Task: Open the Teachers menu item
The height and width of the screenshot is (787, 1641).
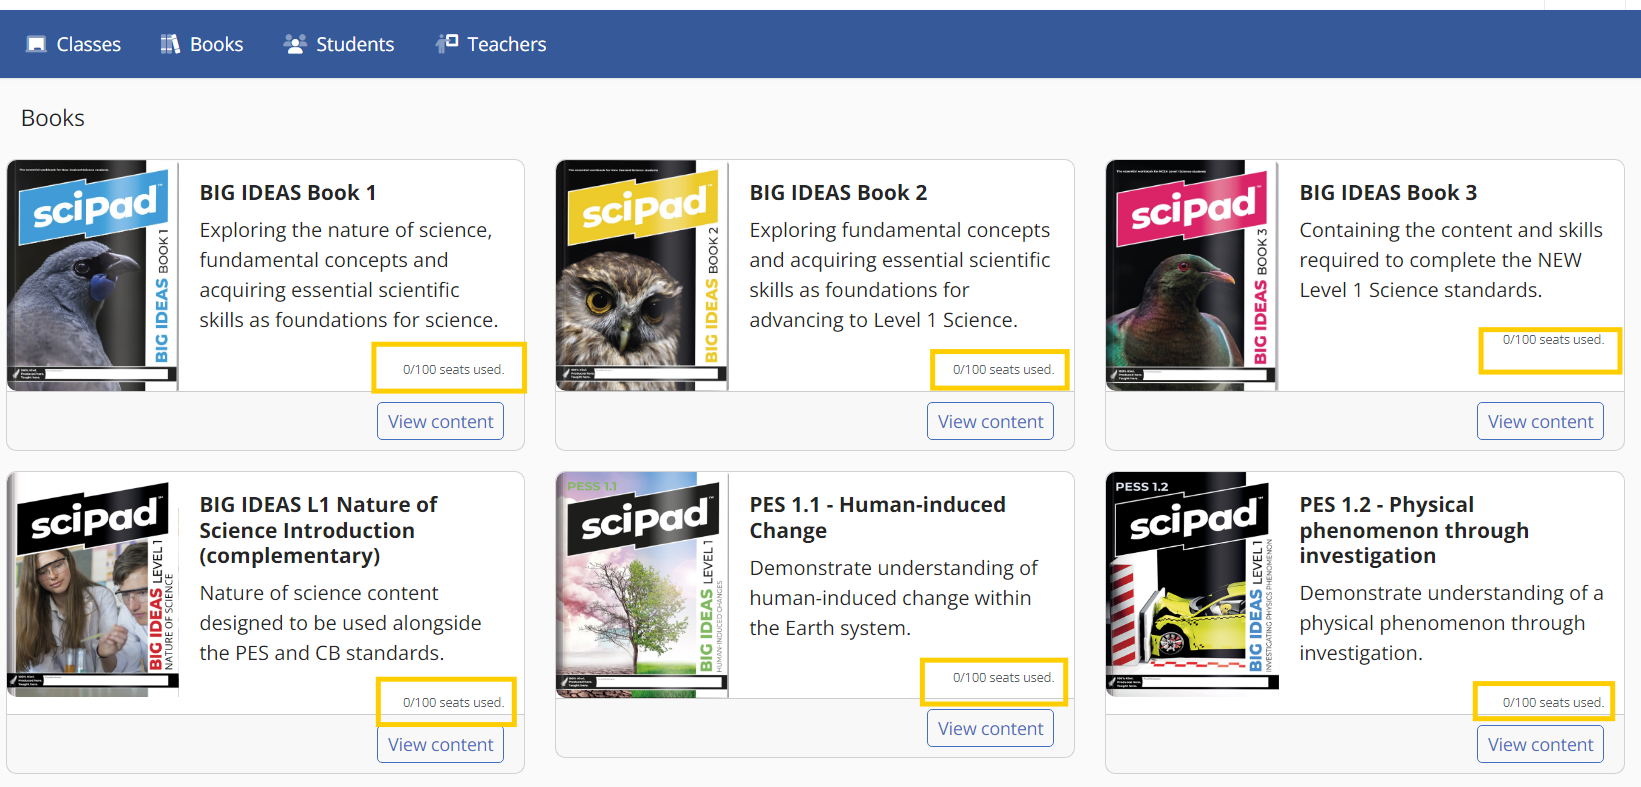Action: (x=491, y=44)
